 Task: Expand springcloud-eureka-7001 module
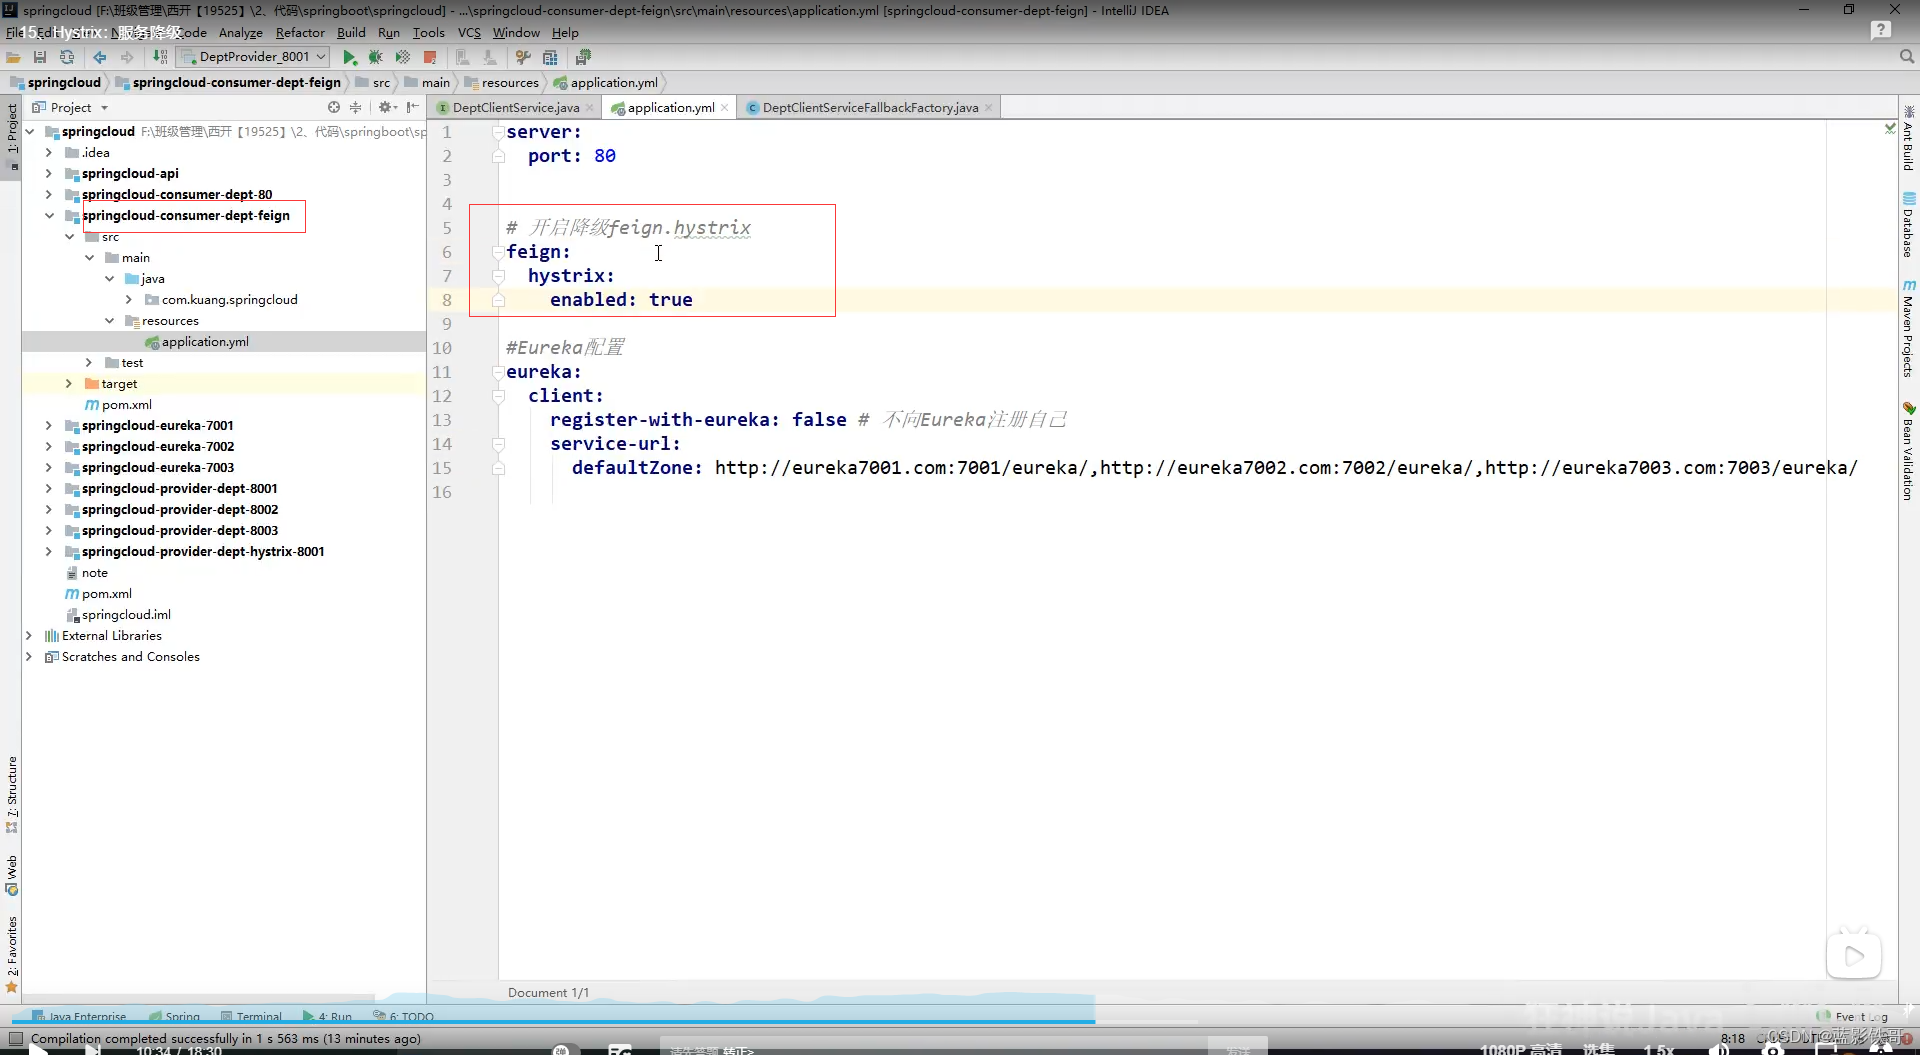coord(48,425)
